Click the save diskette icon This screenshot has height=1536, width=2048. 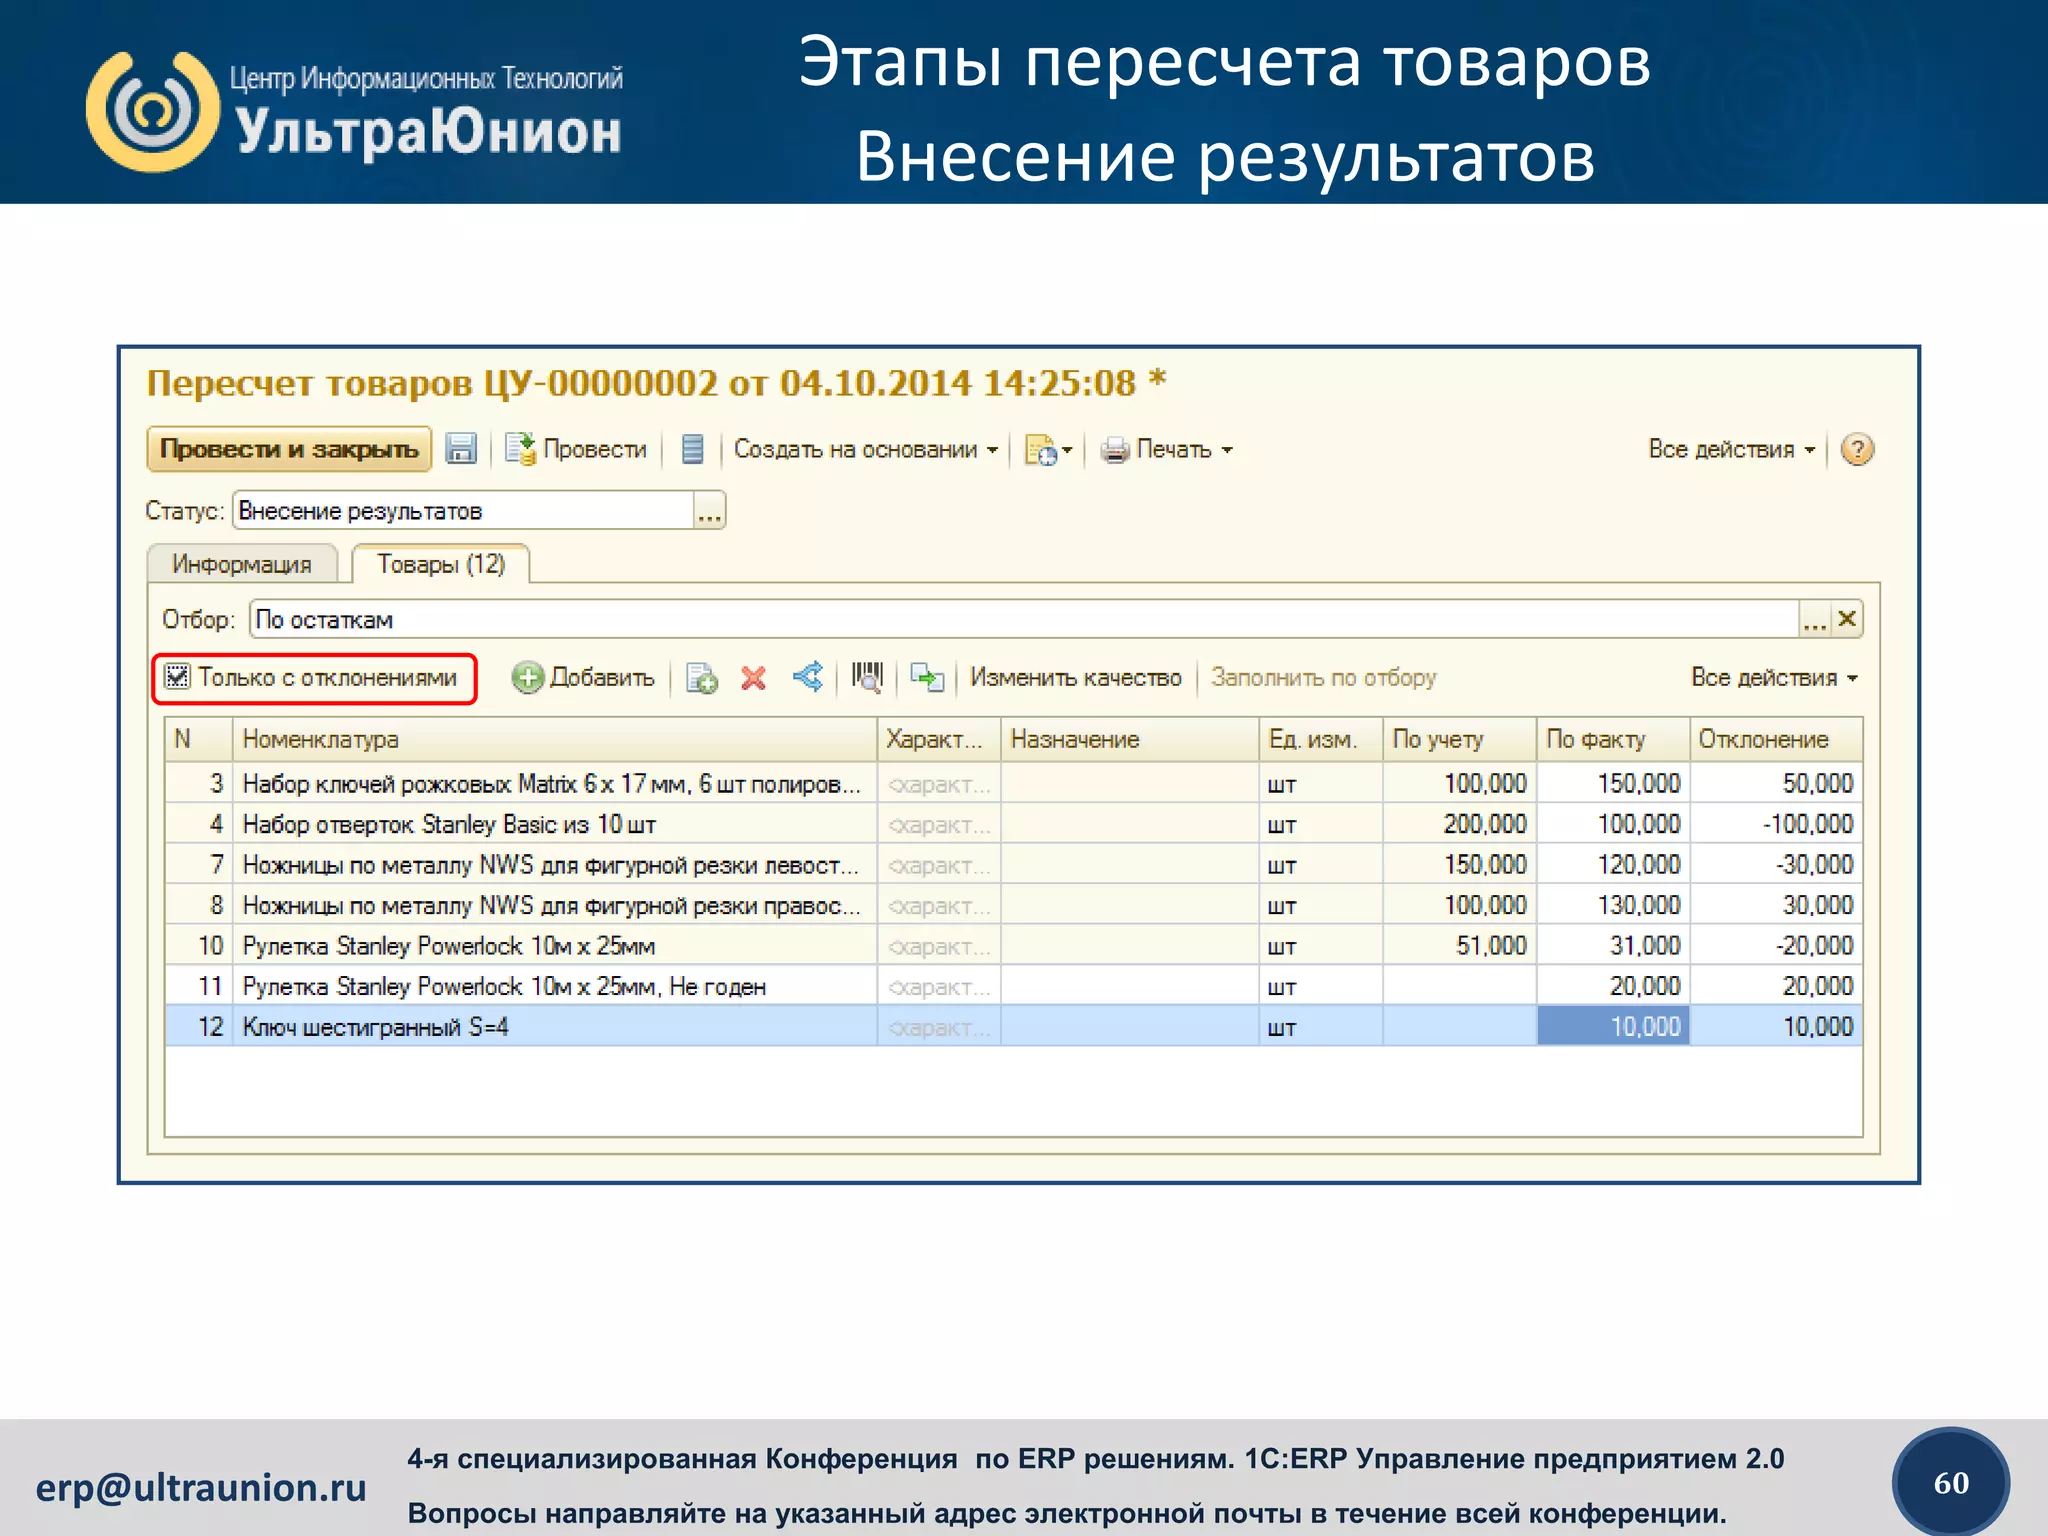[x=460, y=449]
